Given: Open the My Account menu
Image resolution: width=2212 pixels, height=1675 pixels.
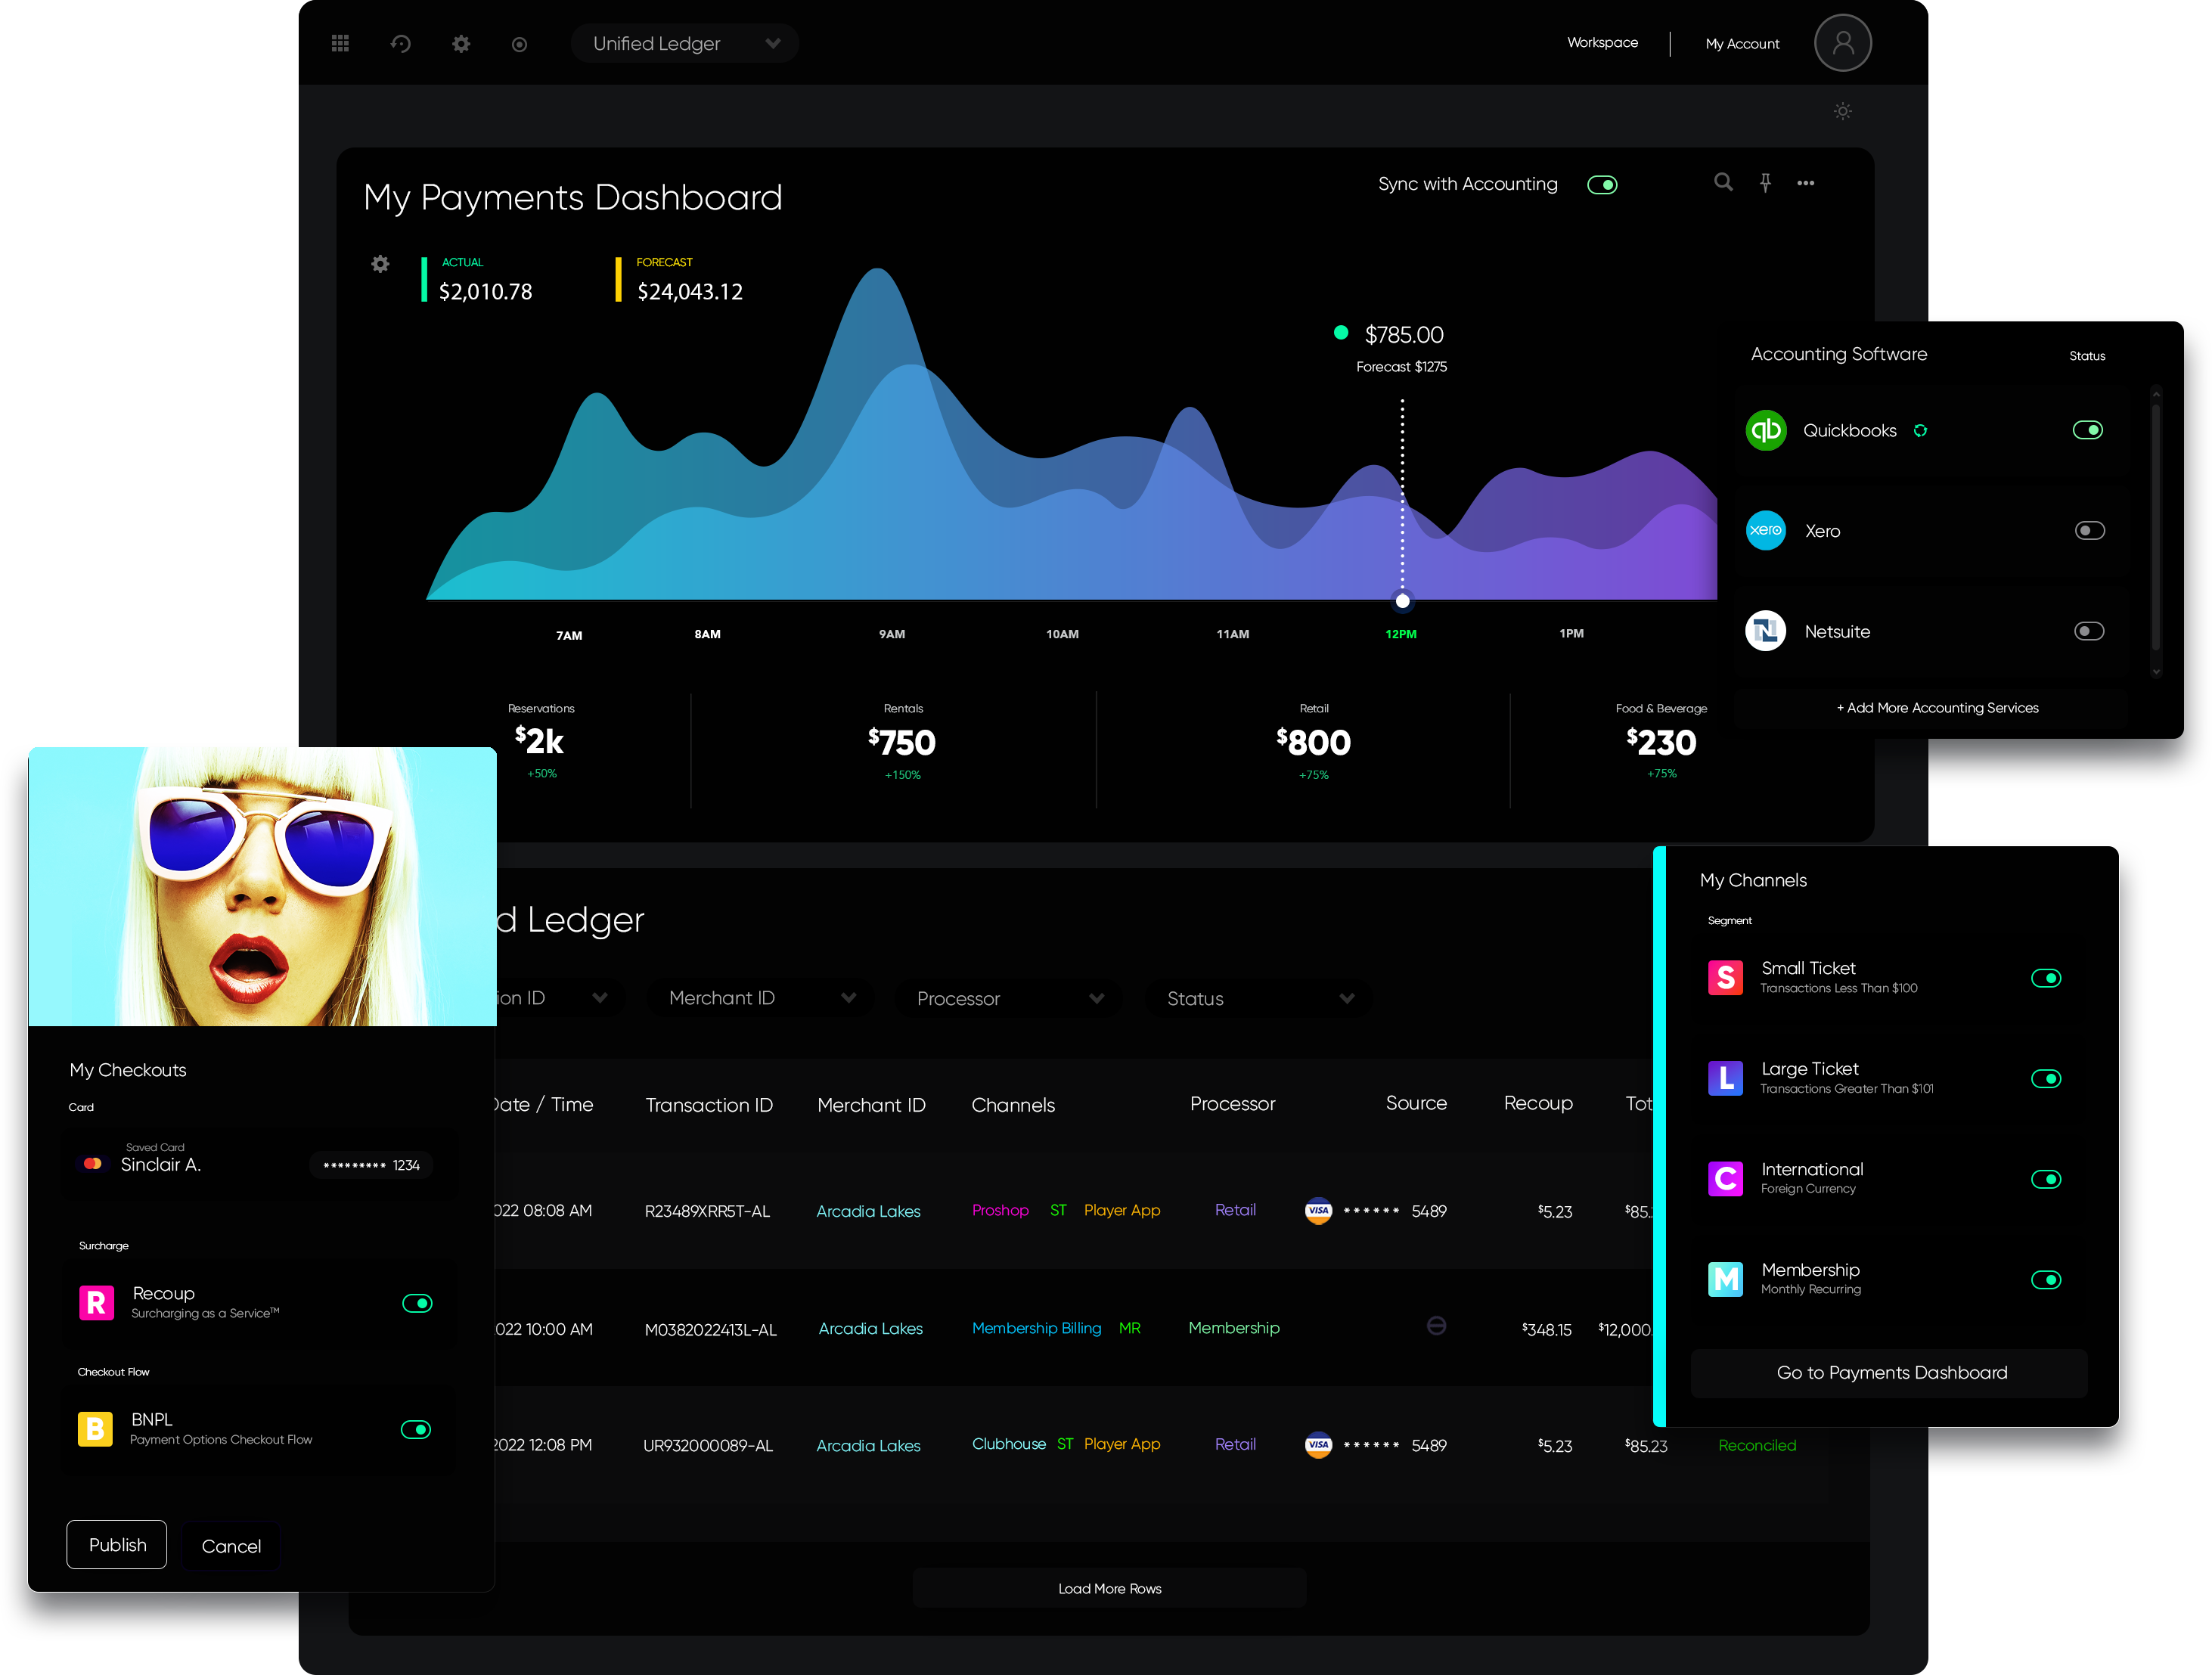Looking at the screenshot, I should [1742, 43].
